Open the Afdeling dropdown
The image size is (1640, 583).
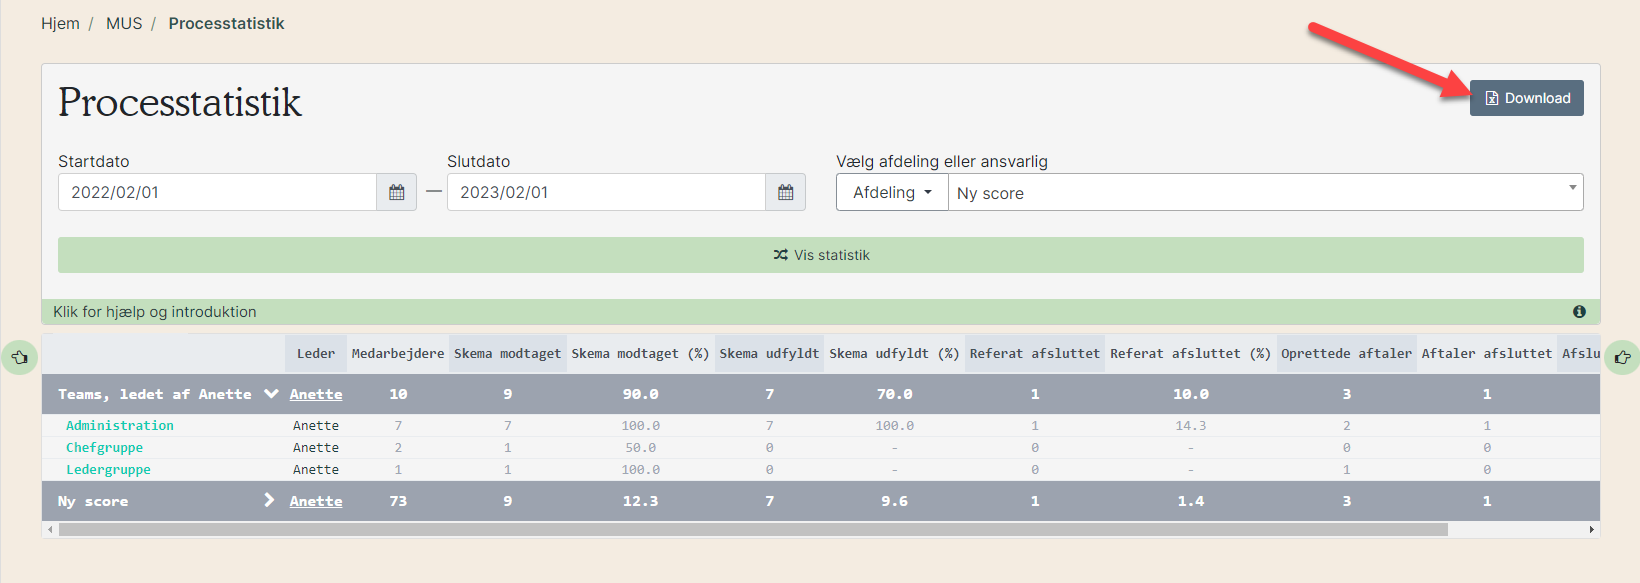(892, 192)
